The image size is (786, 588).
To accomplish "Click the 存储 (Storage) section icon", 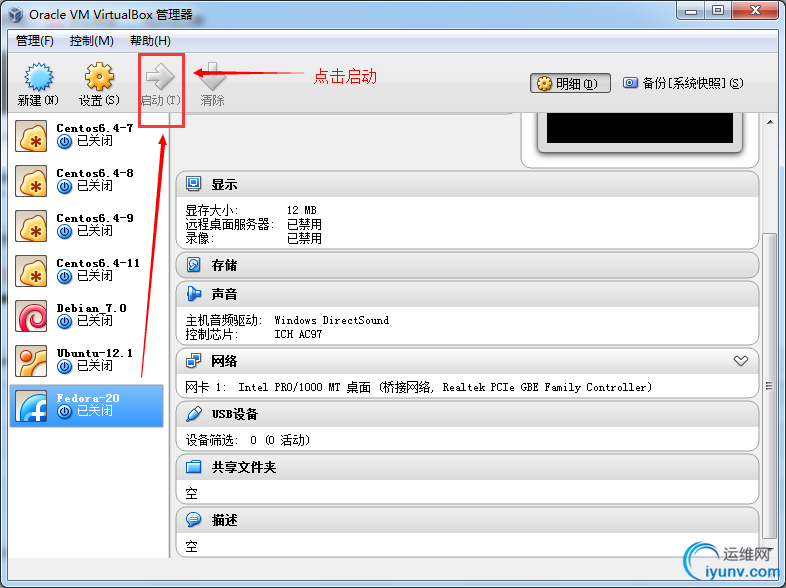I will coord(193,265).
